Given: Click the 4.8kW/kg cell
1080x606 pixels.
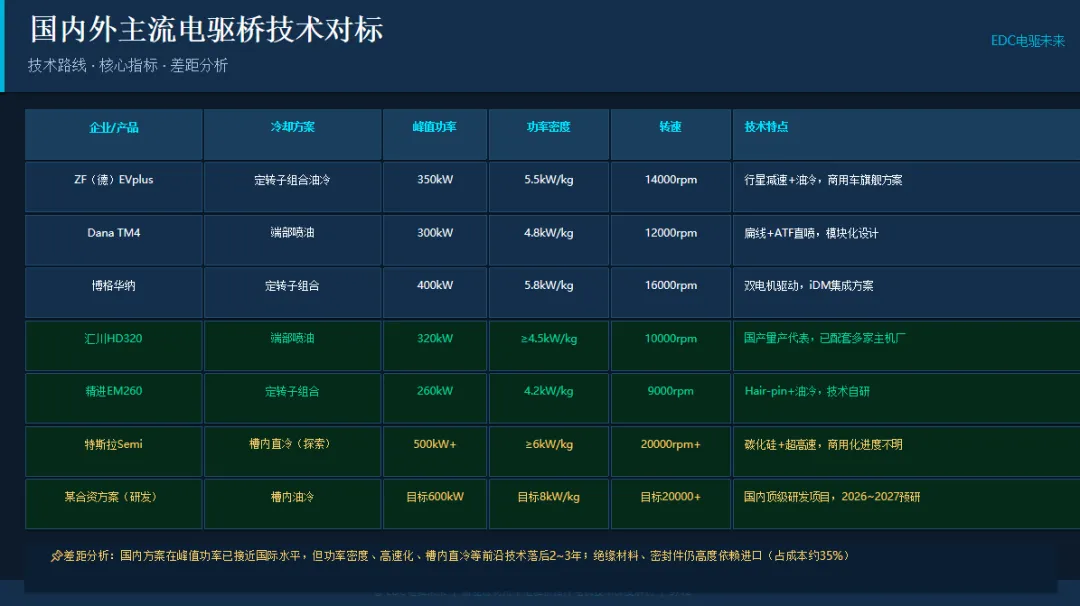Looking at the screenshot, I should [x=549, y=240].
